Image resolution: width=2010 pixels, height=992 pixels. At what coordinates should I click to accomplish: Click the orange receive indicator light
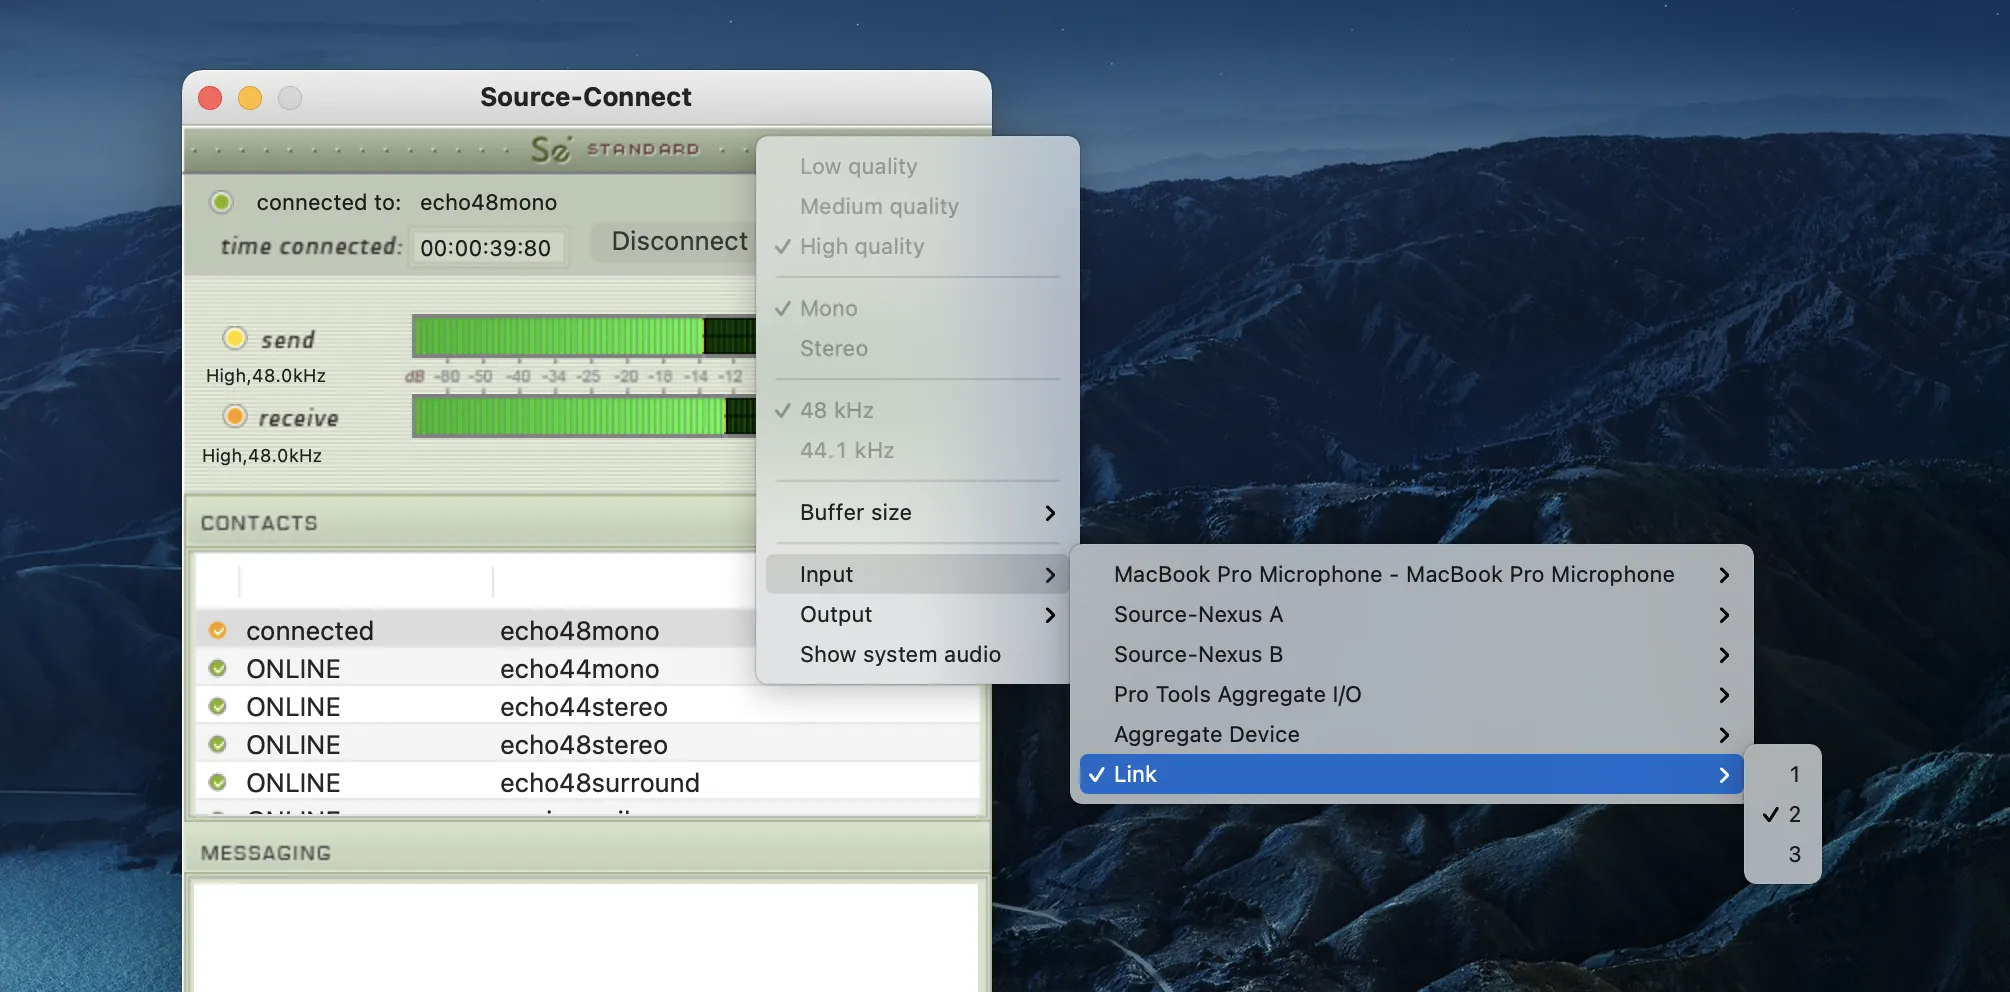pos(235,416)
